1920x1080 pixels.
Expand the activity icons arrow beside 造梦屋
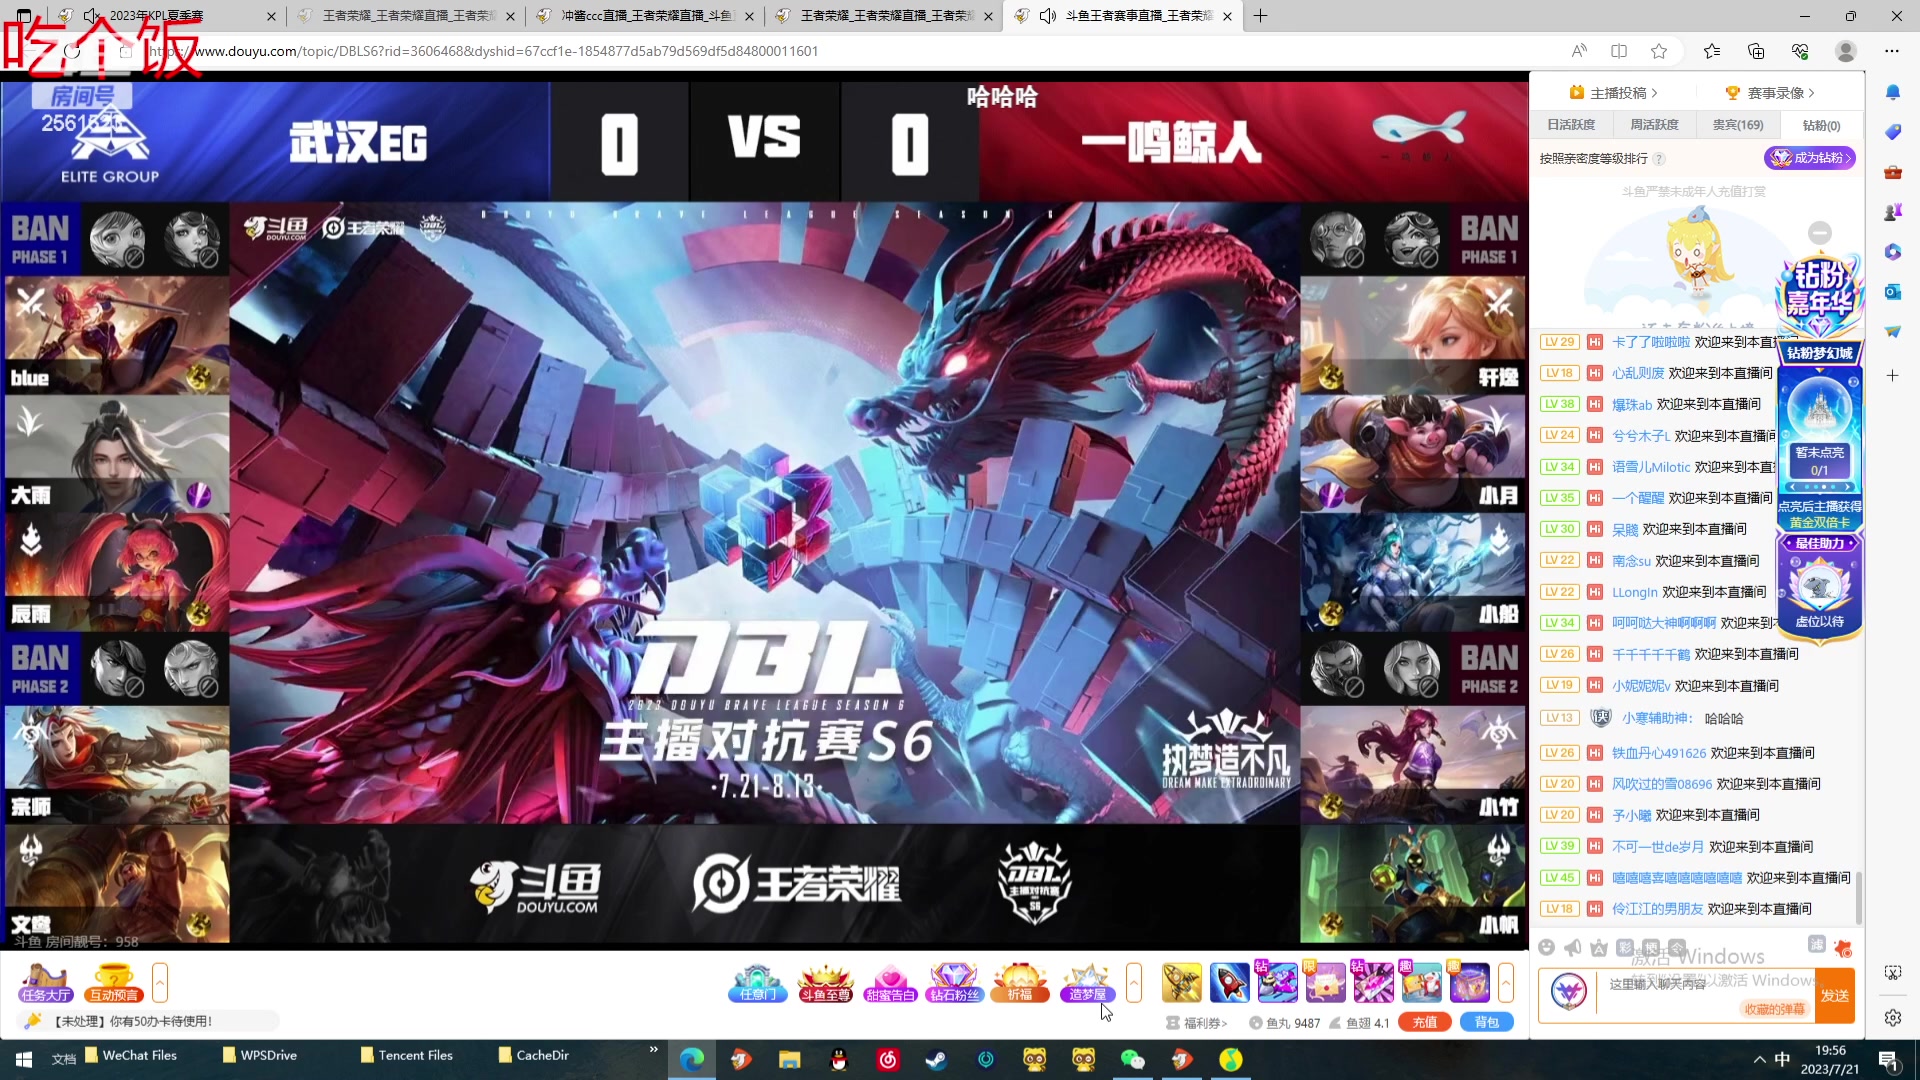coord(1133,982)
